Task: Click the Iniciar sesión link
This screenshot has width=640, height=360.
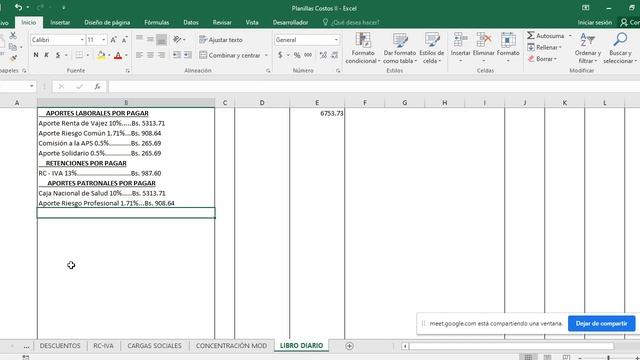Action: coord(595,22)
